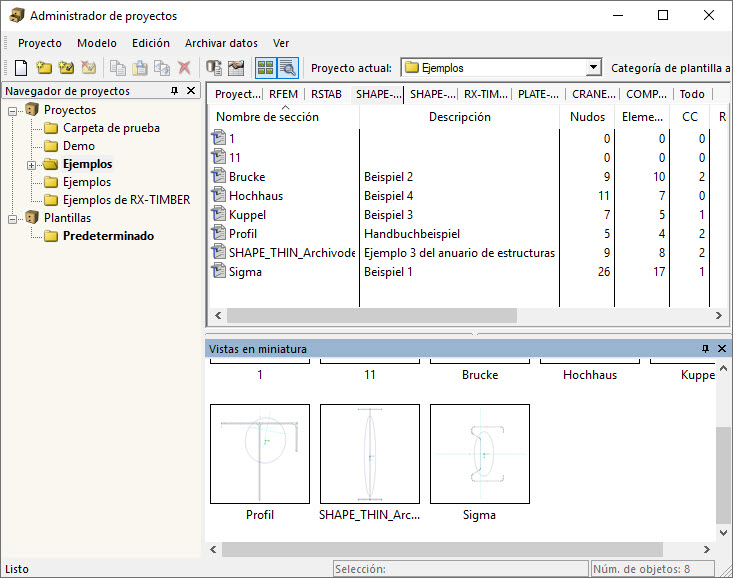Image resolution: width=733 pixels, height=578 pixels.
Task: Click the model list horizontal scrollbar
Action: coord(372,316)
